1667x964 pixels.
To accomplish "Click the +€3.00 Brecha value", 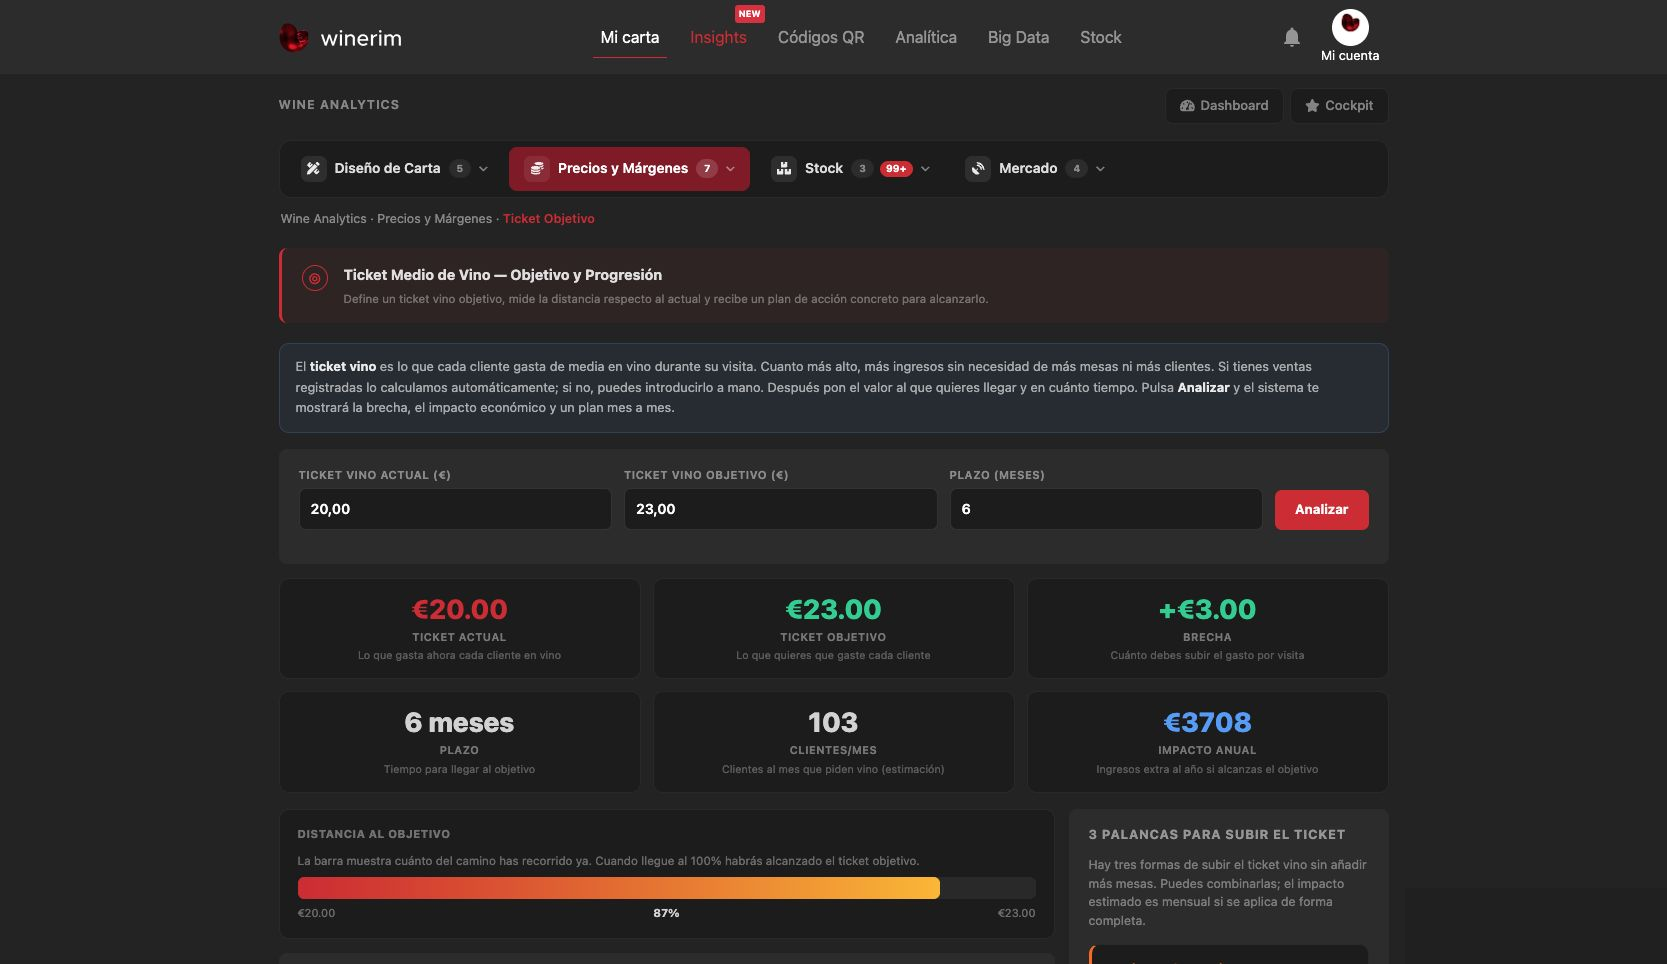I will point(1207,610).
